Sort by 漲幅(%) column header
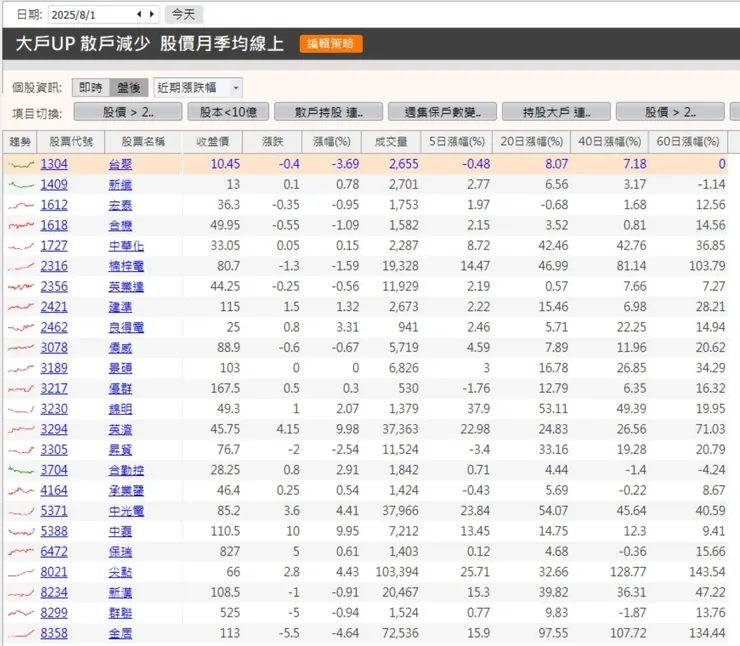This screenshot has width=740, height=646. (331, 142)
